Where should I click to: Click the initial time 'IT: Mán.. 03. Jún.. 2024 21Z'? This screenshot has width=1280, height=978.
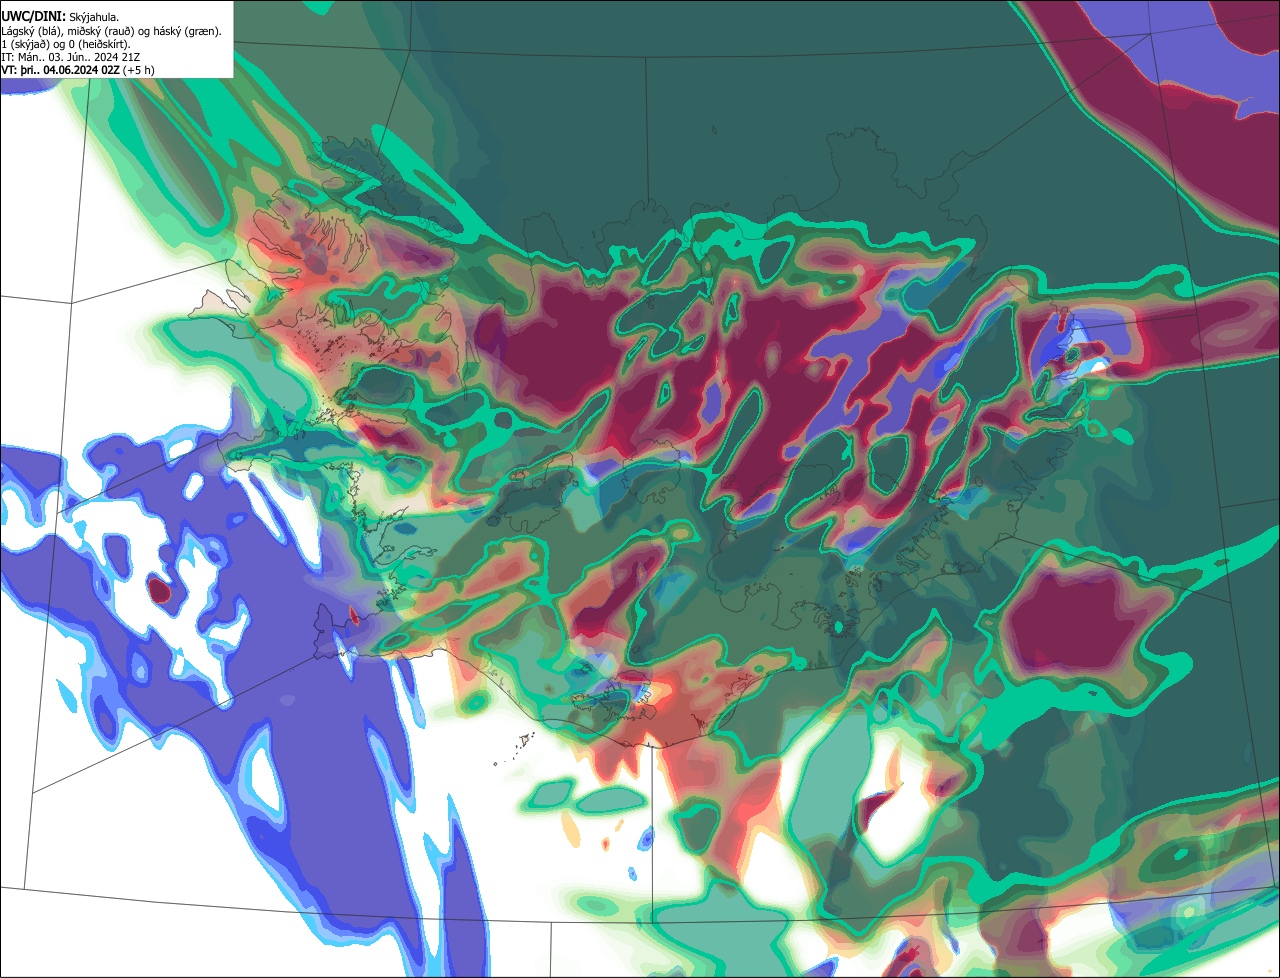coord(71,57)
